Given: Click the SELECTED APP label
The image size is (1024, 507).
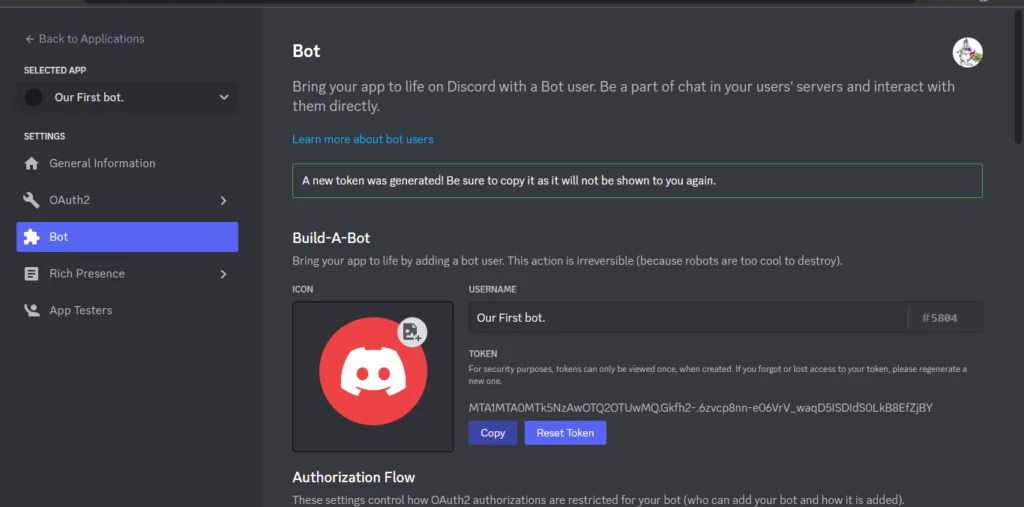Looking at the screenshot, I should pyautogui.click(x=55, y=70).
